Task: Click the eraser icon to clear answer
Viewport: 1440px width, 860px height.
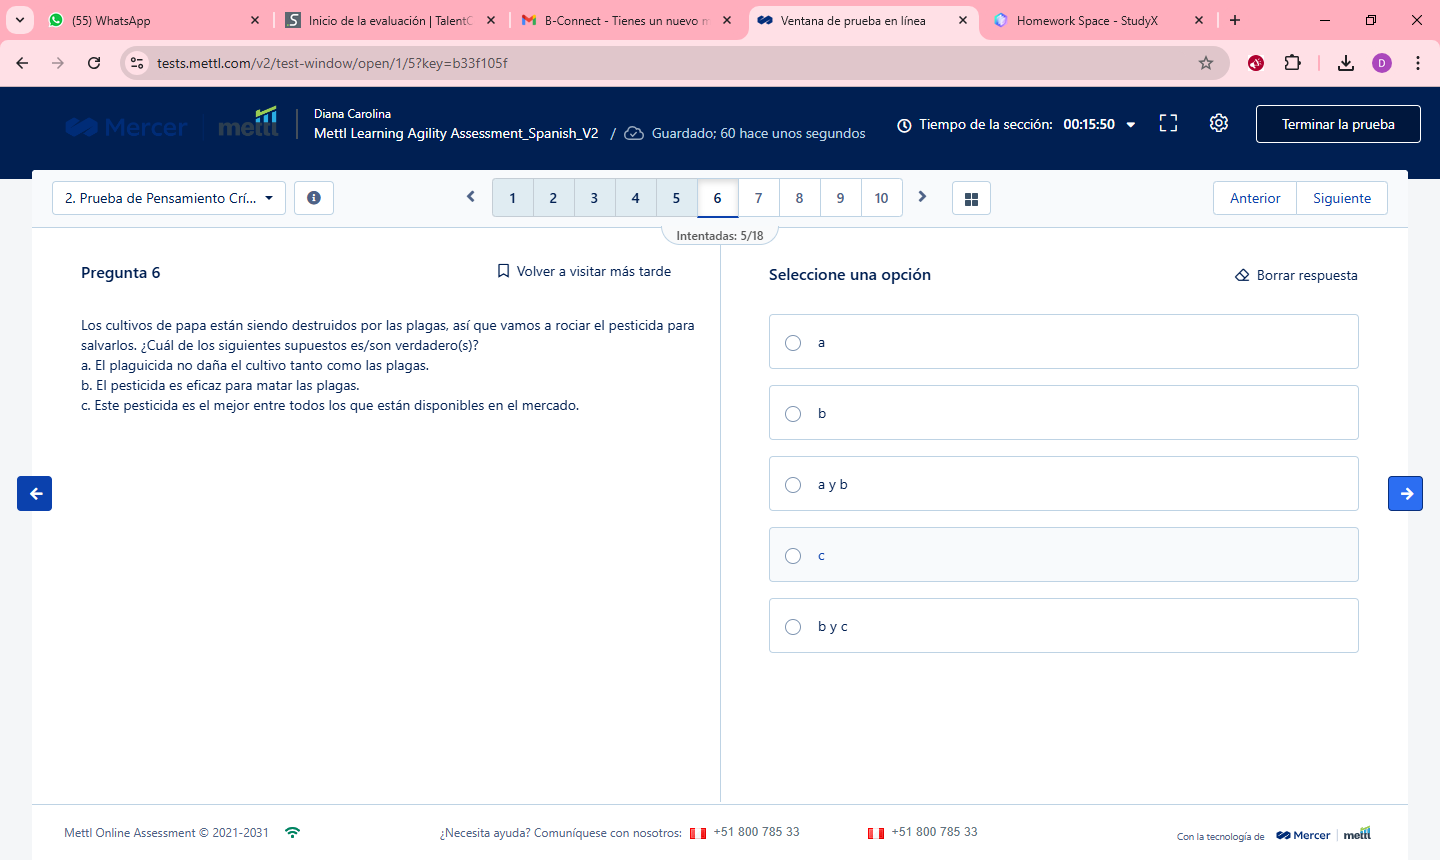Action: [x=1242, y=275]
